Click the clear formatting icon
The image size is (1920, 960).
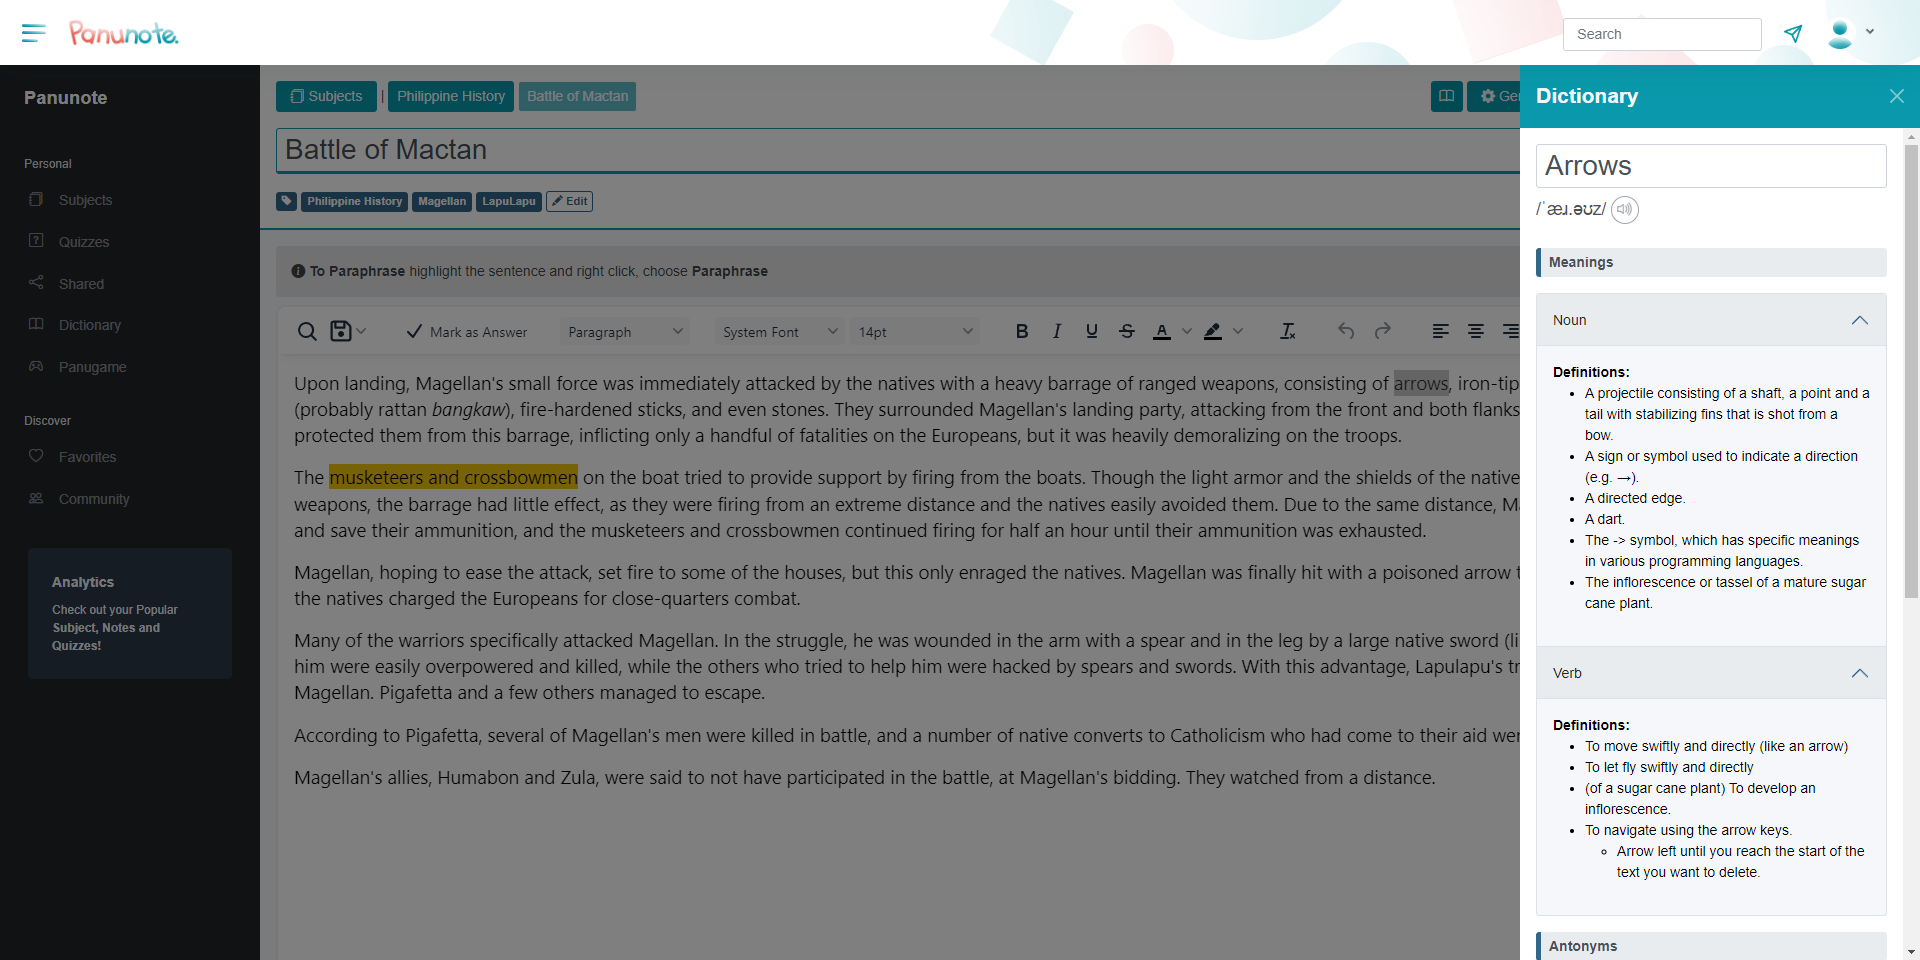tap(1288, 331)
